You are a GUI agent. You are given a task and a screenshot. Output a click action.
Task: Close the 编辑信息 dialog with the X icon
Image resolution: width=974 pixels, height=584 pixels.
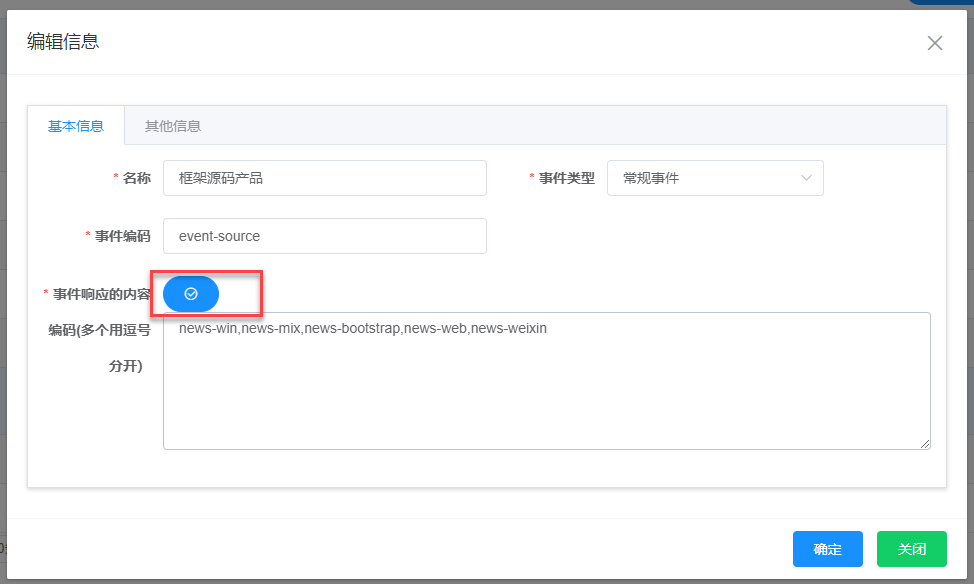[935, 43]
